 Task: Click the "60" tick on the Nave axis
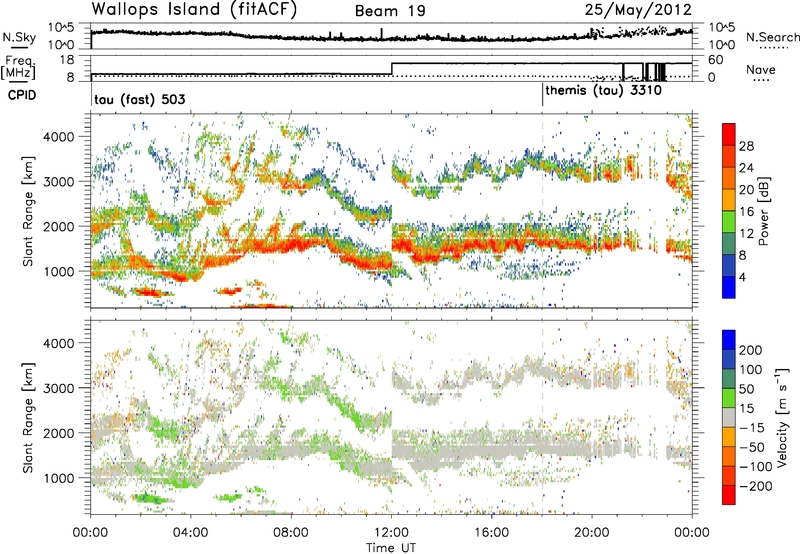(716, 60)
